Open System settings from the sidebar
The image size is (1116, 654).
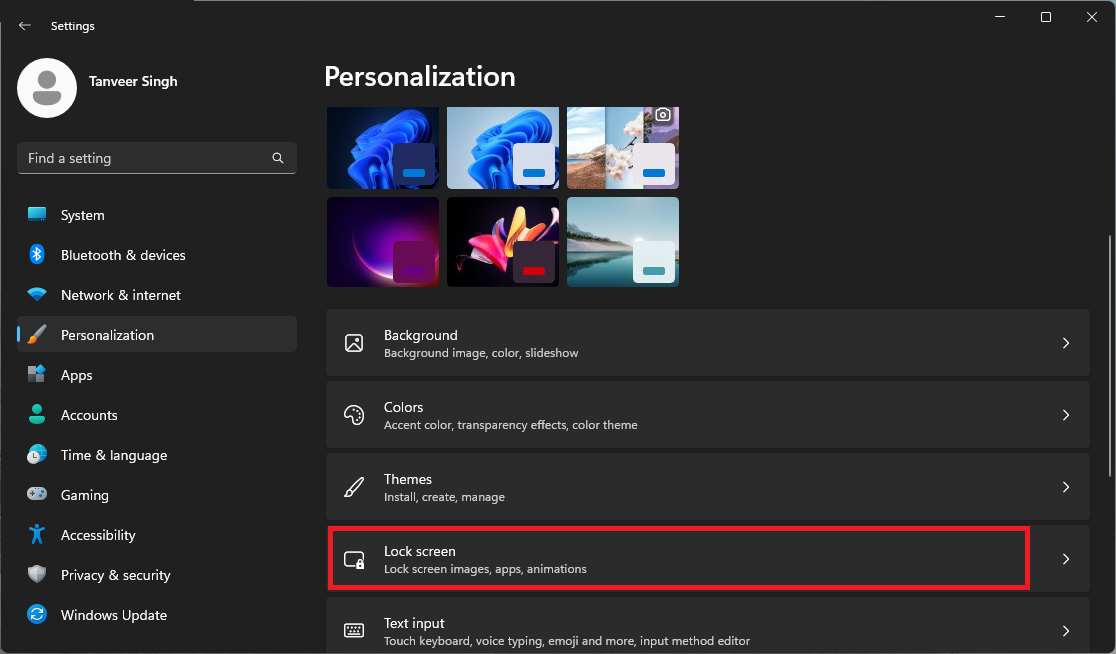[82, 214]
